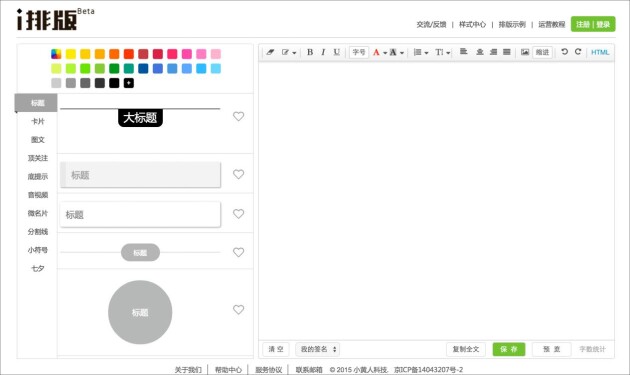Favorite the circle 标题 style heart

(238, 309)
